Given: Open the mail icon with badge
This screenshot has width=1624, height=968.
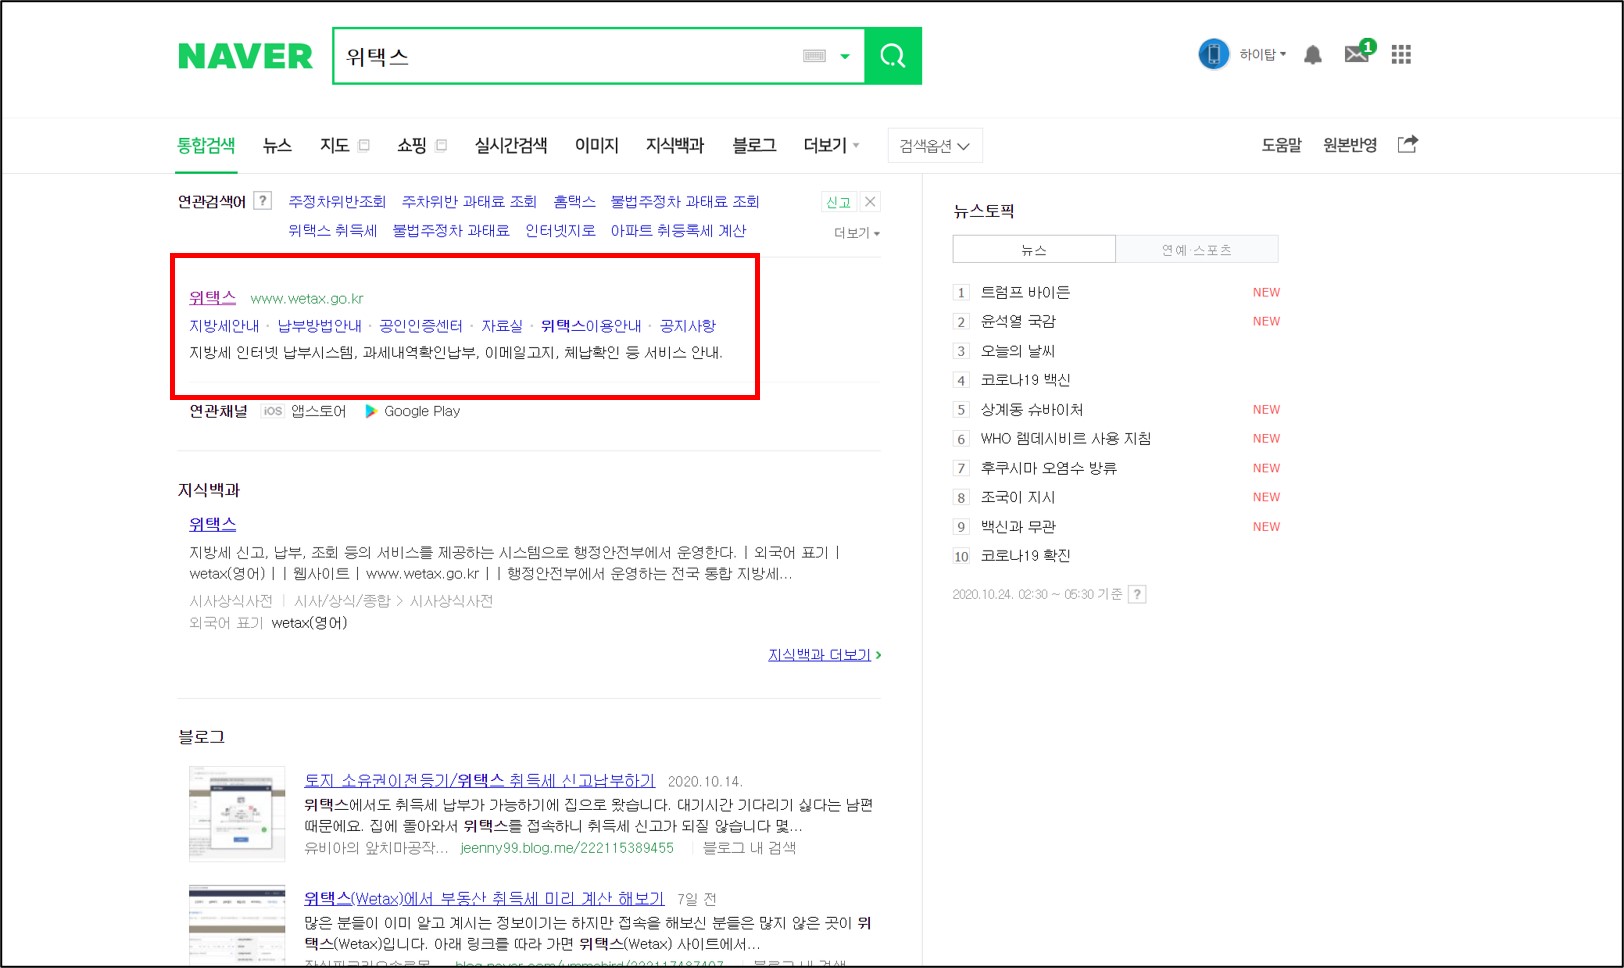Looking at the screenshot, I should coord(1359,52).
